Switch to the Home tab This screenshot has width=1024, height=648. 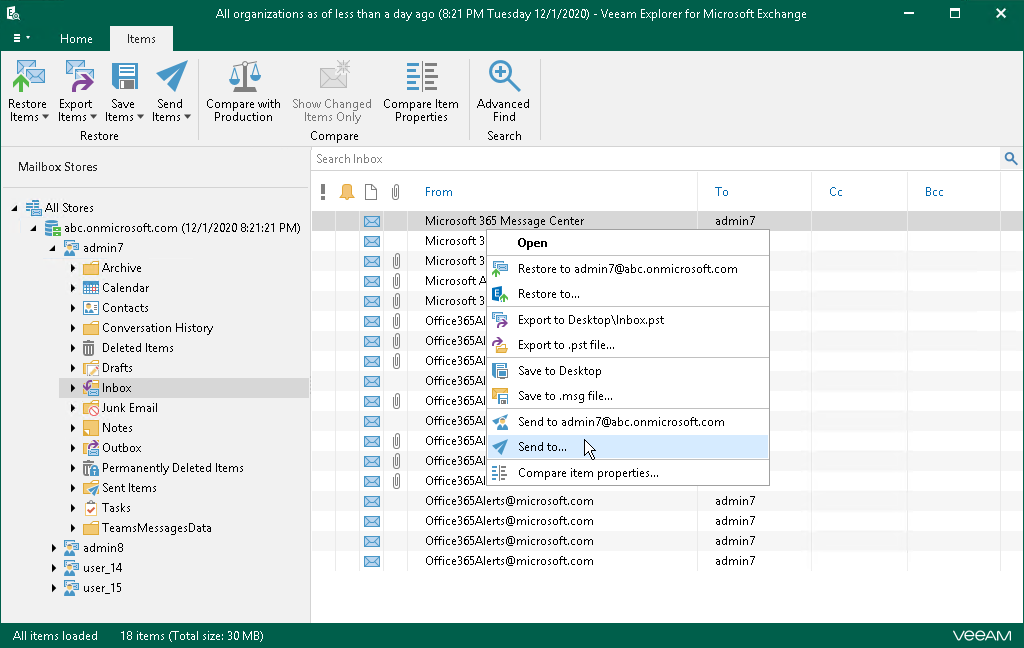(76, 39)
